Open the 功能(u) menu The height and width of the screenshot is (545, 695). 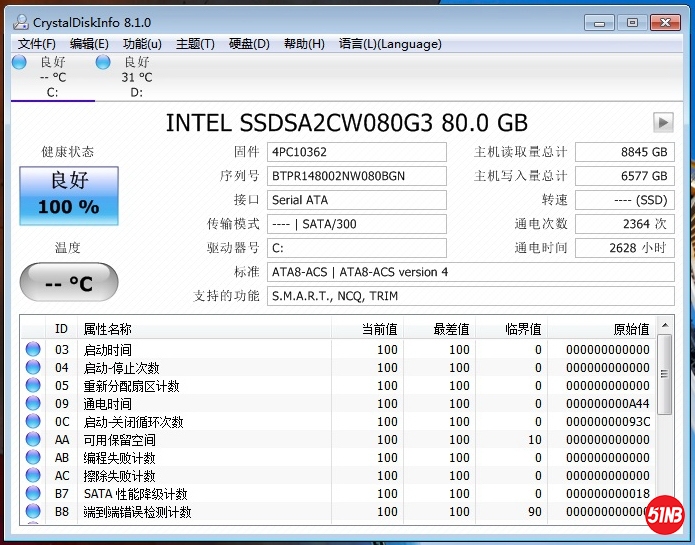point(142,44)
